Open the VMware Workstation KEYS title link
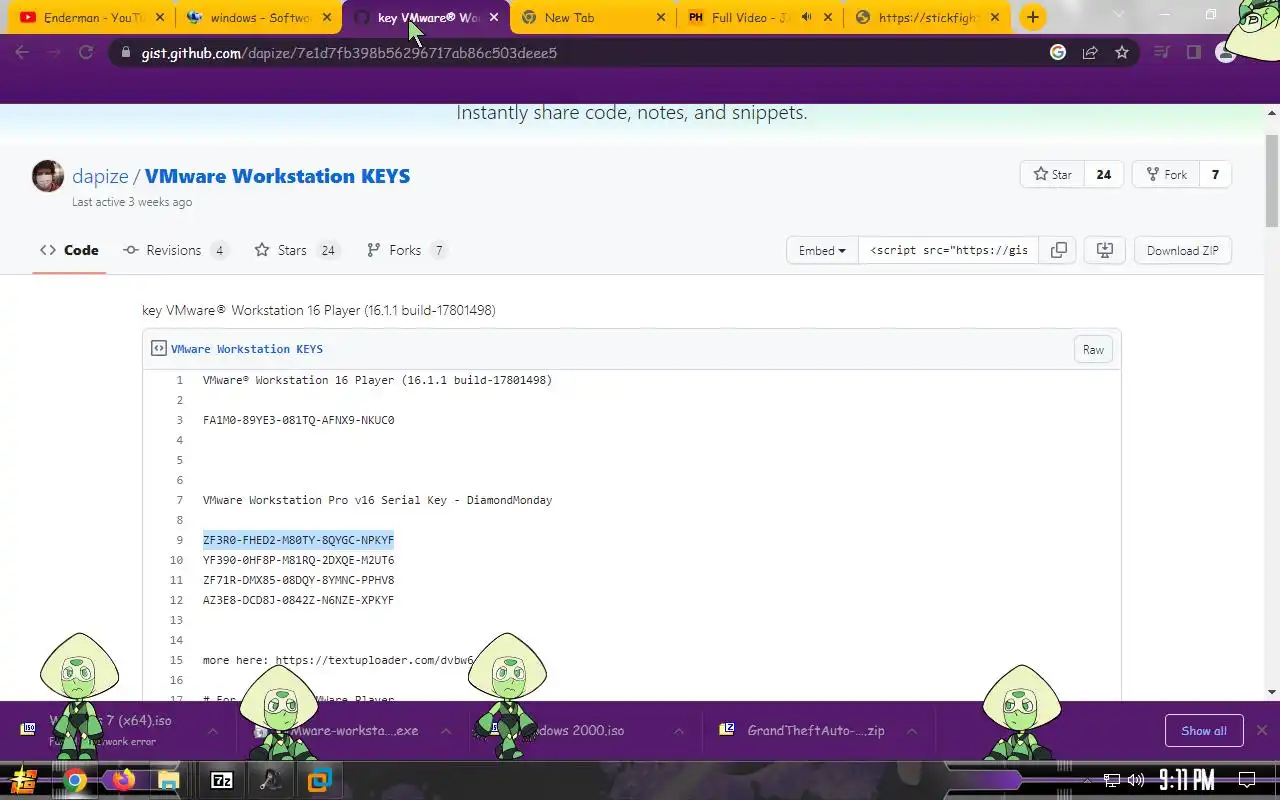Screen dimensions: 1280x800 [x=277, y=176]
